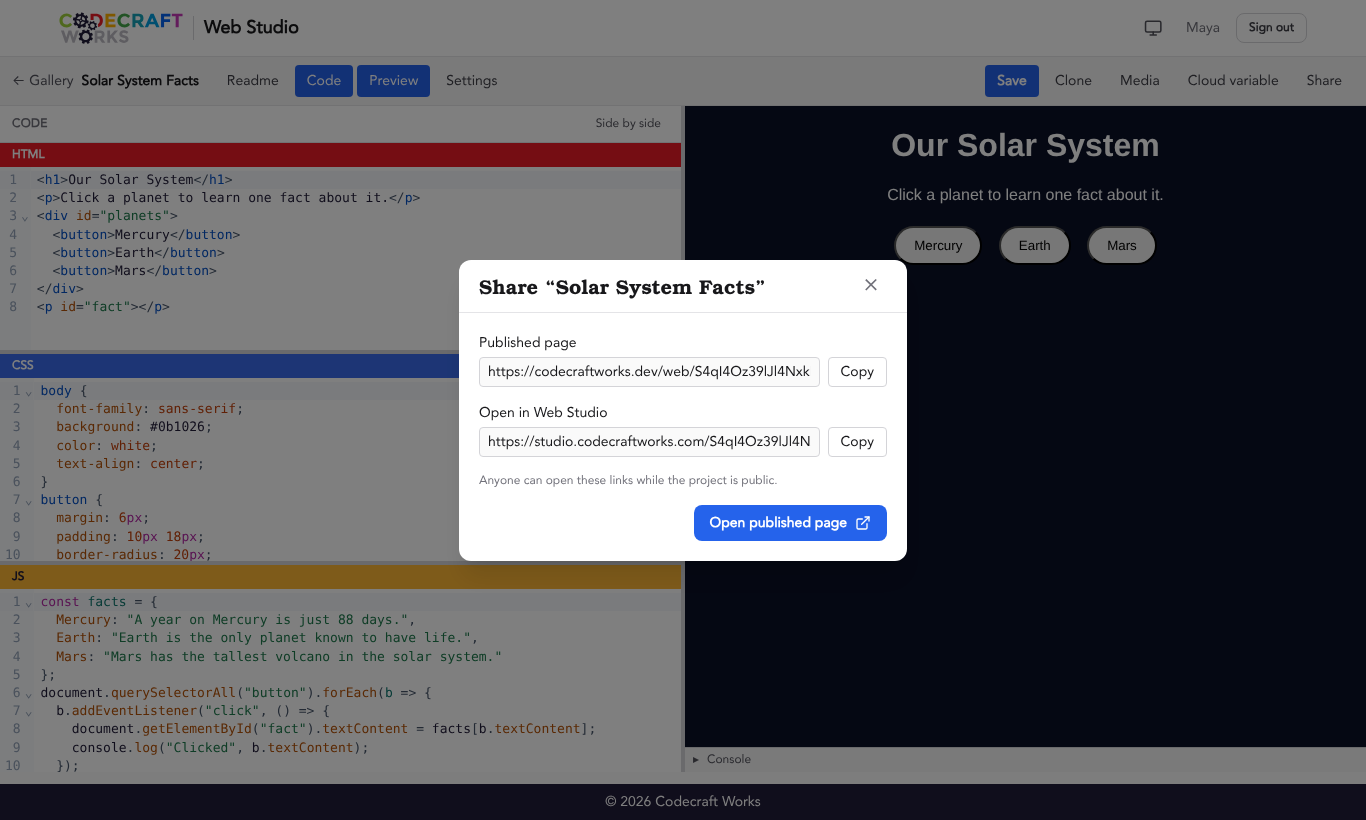Collapse the HTML section header
Viewport: 1366px width, 820px height.
coord(340,154)
